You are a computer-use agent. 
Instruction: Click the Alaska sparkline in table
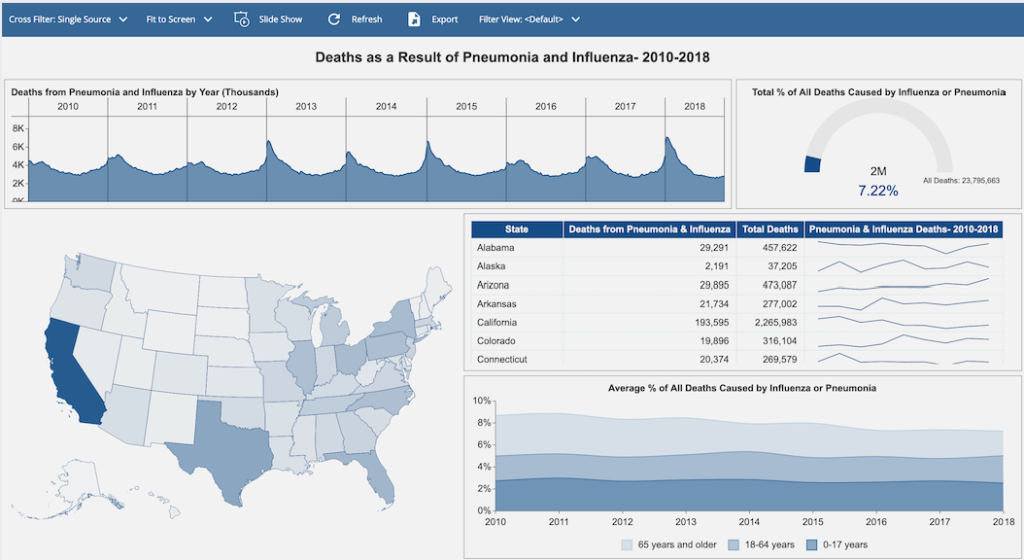click(x=903, y=266)
